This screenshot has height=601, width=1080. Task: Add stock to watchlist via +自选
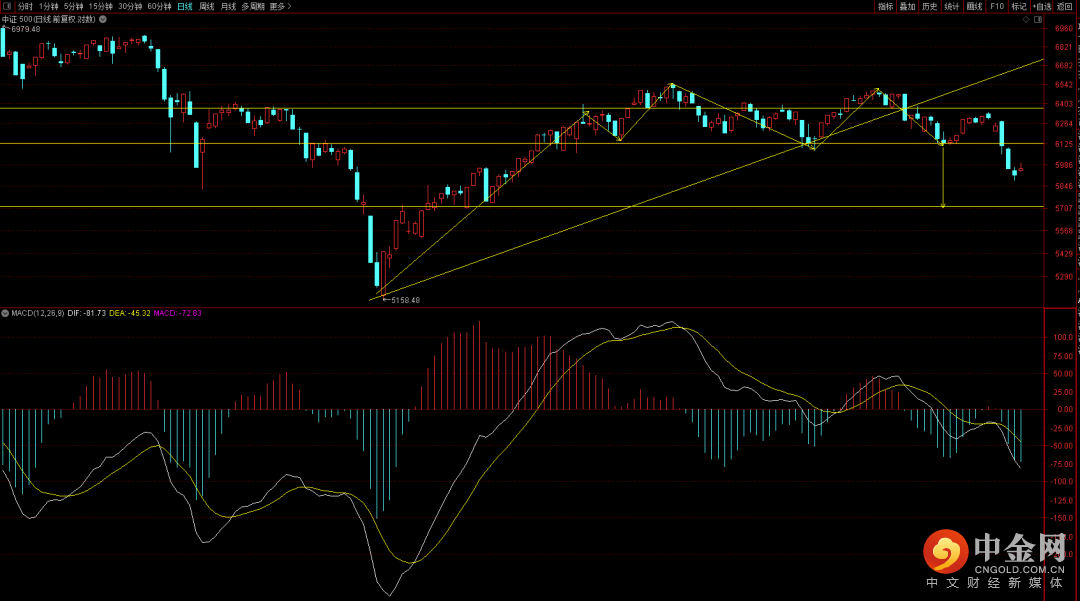coord(1042,6)
